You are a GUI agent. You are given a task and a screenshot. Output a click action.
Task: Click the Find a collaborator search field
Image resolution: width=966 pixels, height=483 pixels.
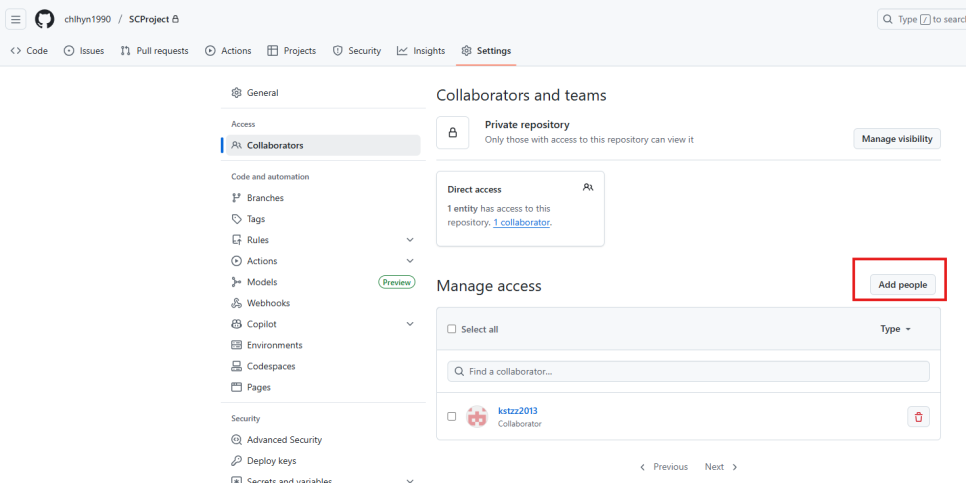688,371
